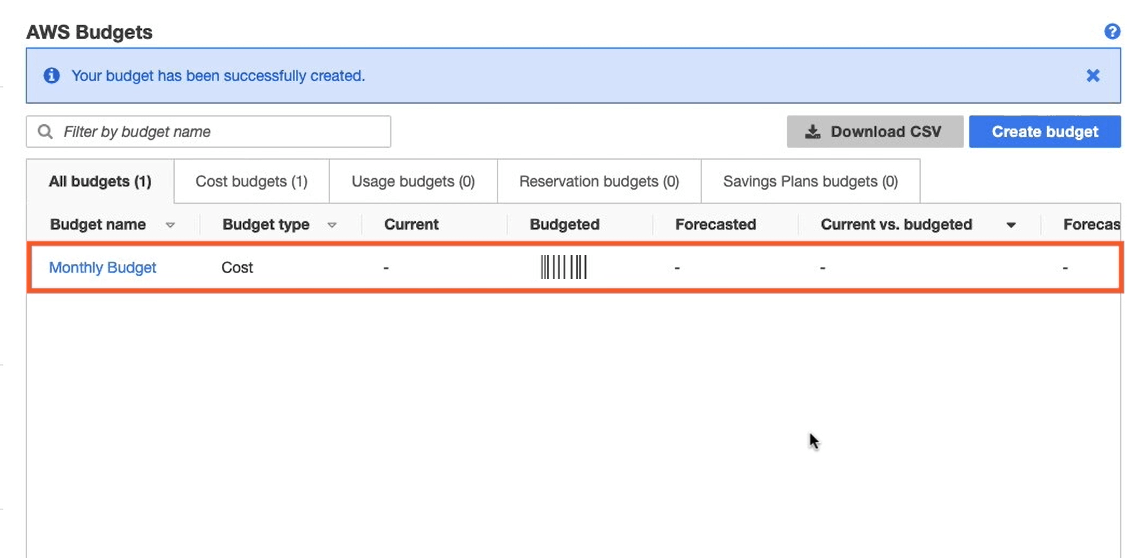This screenshot has height=558, width=1137.
Task: Click the Forecasted column header
Action: pyautogui.click(x=716, y=225)
